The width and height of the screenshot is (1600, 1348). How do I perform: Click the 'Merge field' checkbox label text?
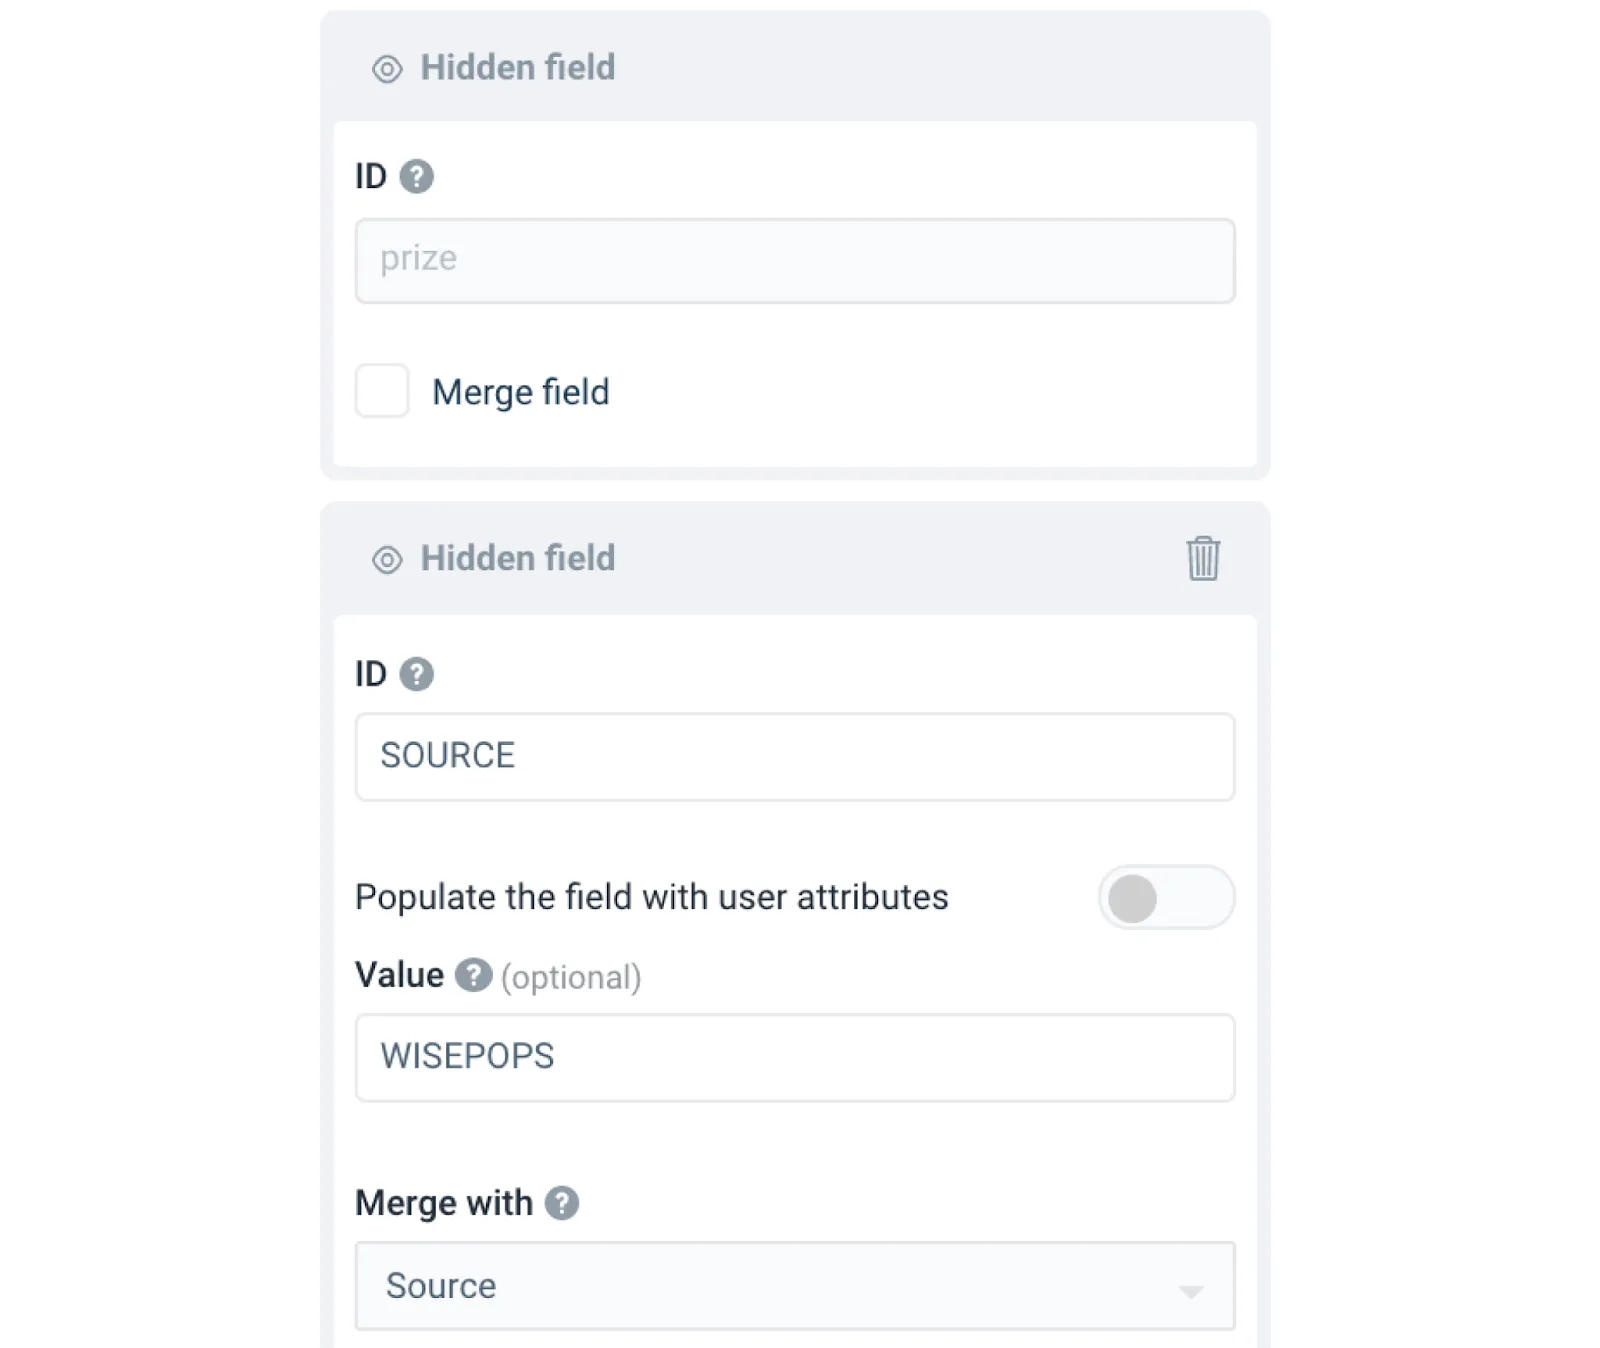pyautogui.click(x=520, y=392)
